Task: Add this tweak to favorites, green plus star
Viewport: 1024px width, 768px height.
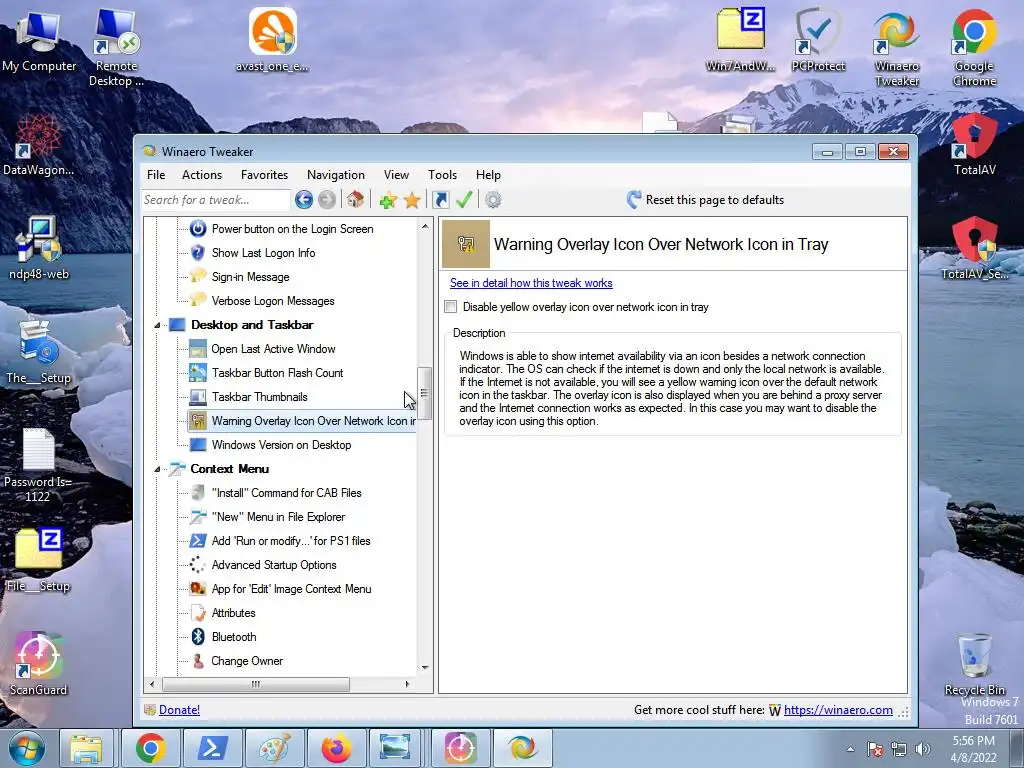Action: click(388, 200)
